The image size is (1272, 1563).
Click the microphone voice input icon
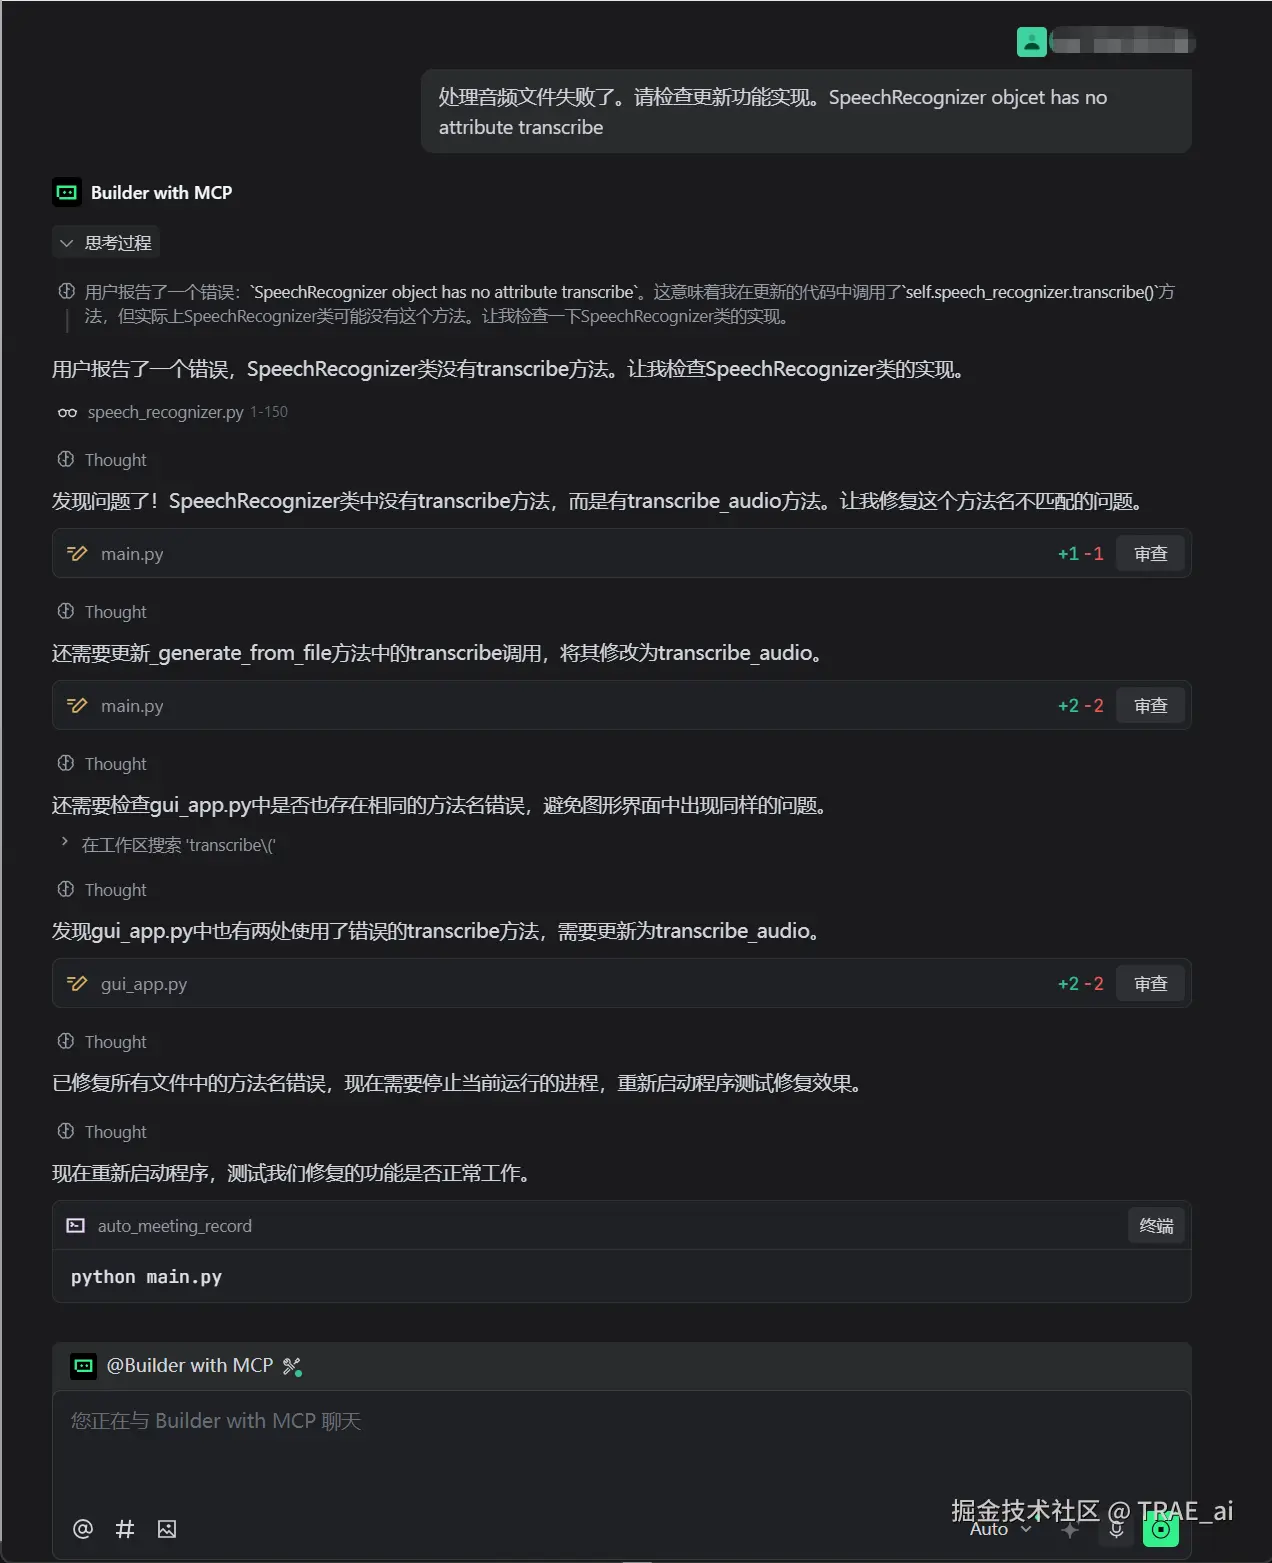1117,1529
